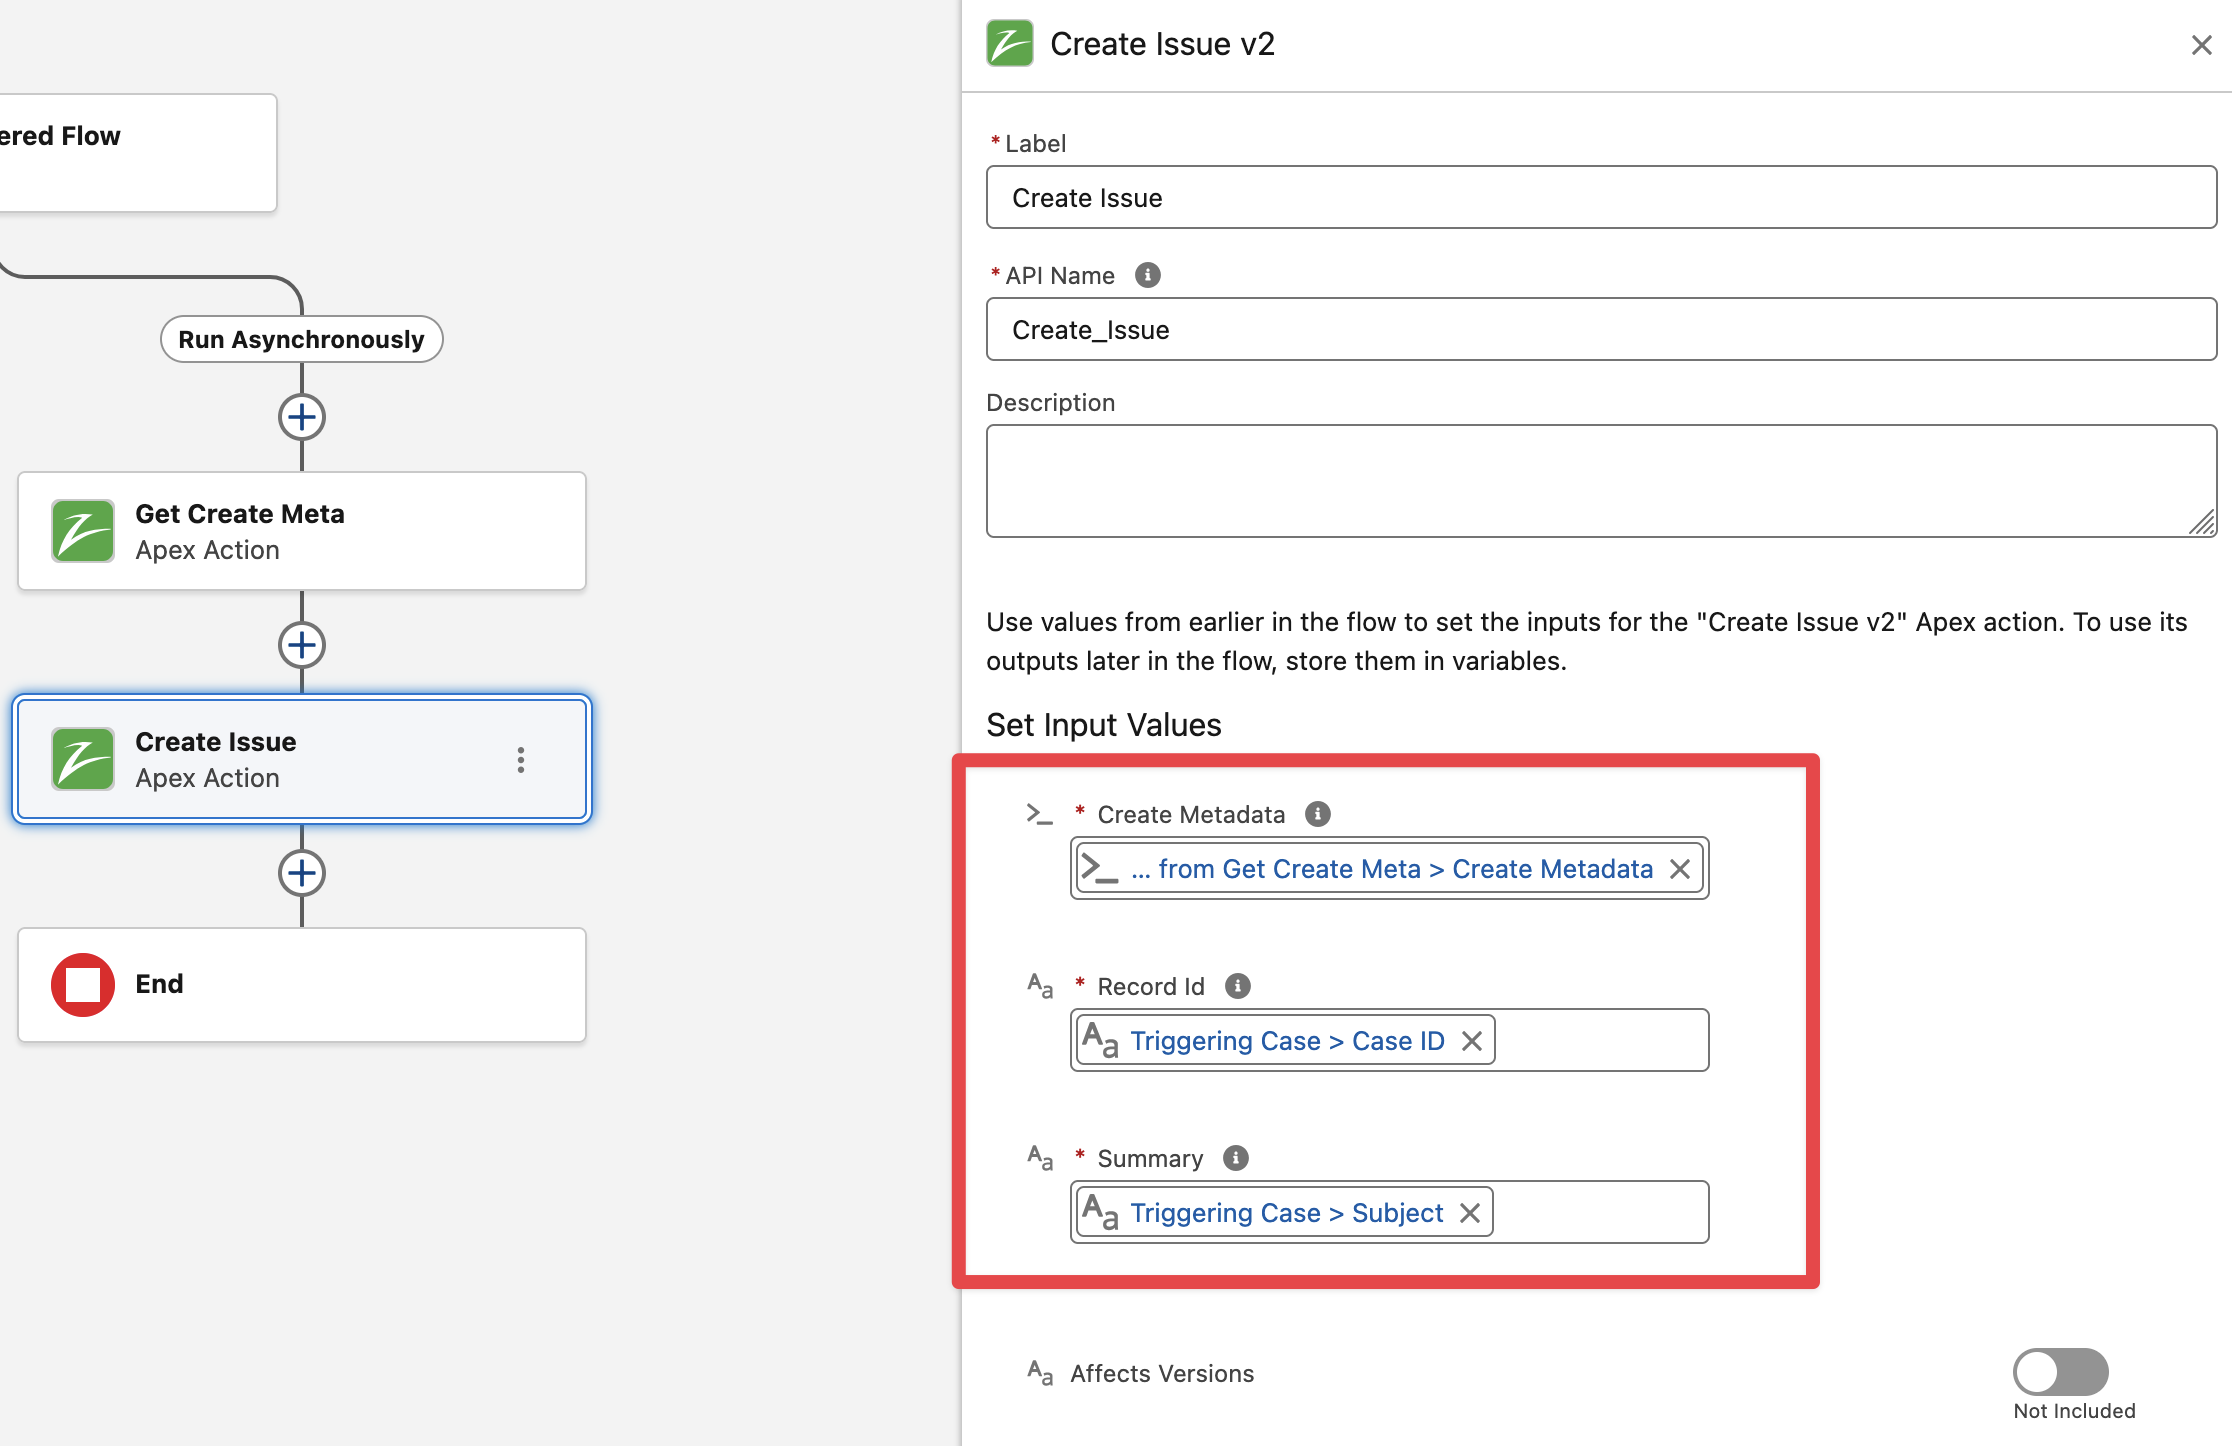
Task: Add element between Get Create Meta and Create Issue
Action: tap(301, 645)
